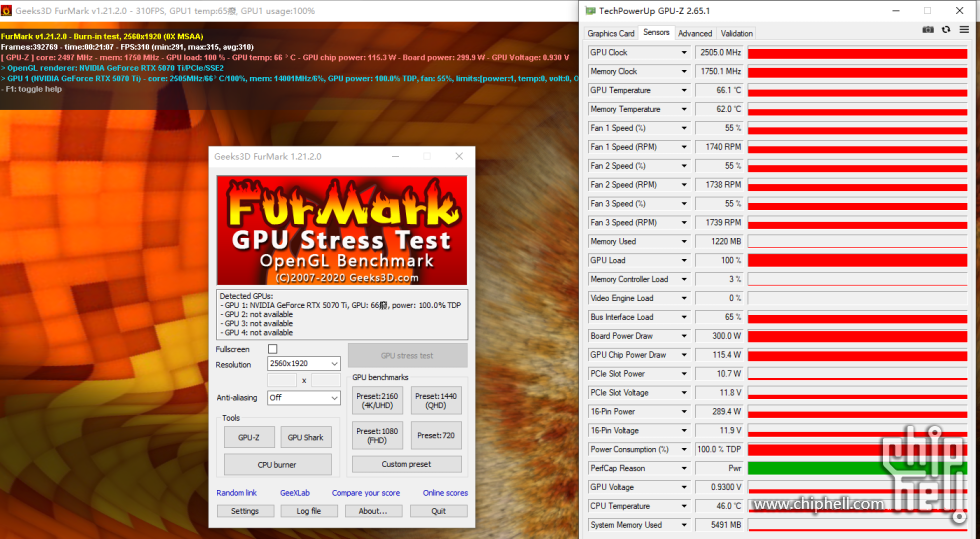This screenshot has height=539, width=980.
Task: Click the Memory Used 1220 MB value
Action: pyautogui.click(x=719, y=241)
